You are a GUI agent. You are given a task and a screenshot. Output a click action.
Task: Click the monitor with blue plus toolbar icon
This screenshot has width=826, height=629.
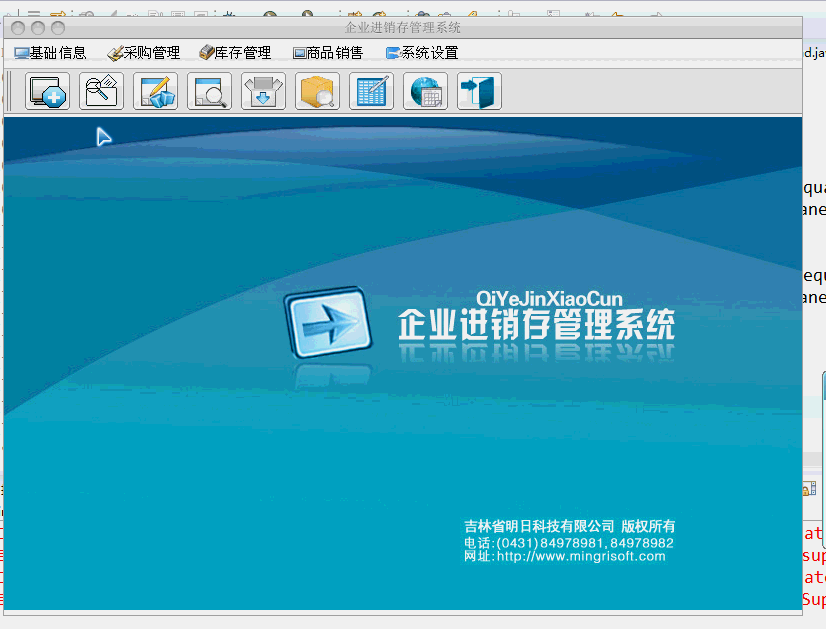(47, 91)
